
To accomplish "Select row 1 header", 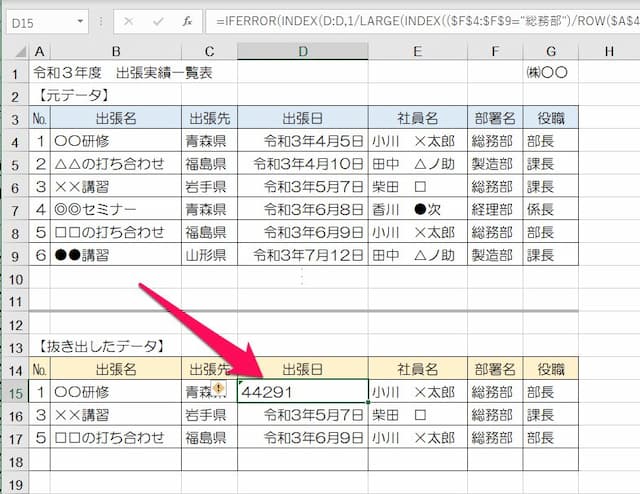I will click(15, 73).
